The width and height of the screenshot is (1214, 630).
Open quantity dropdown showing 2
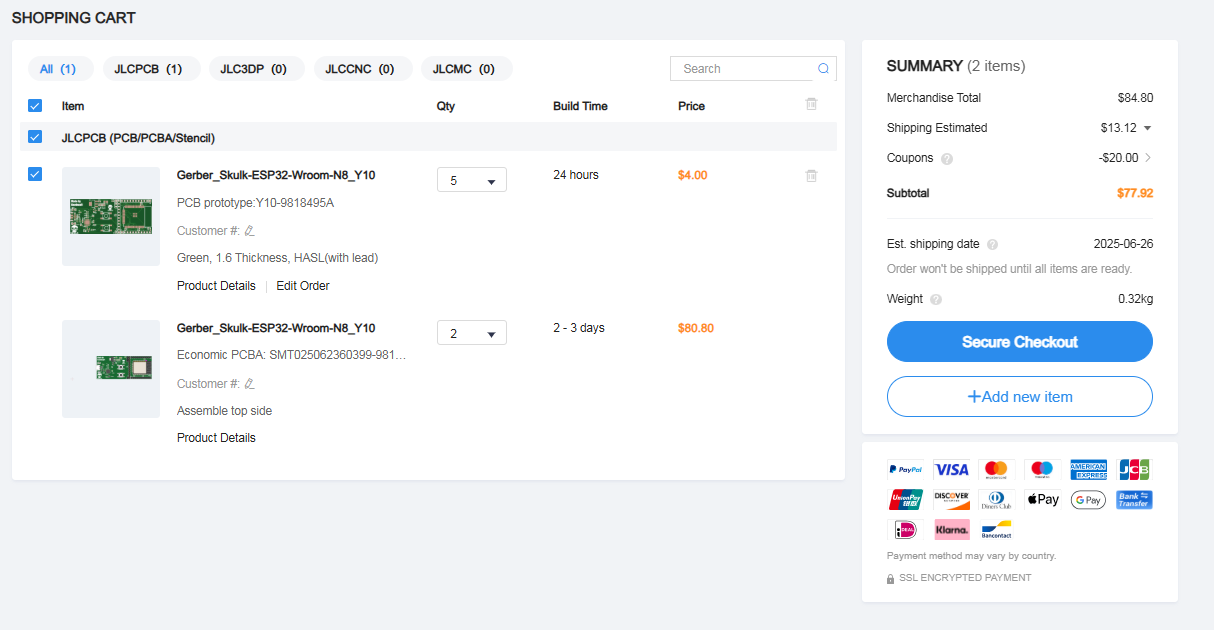(472, 333)
